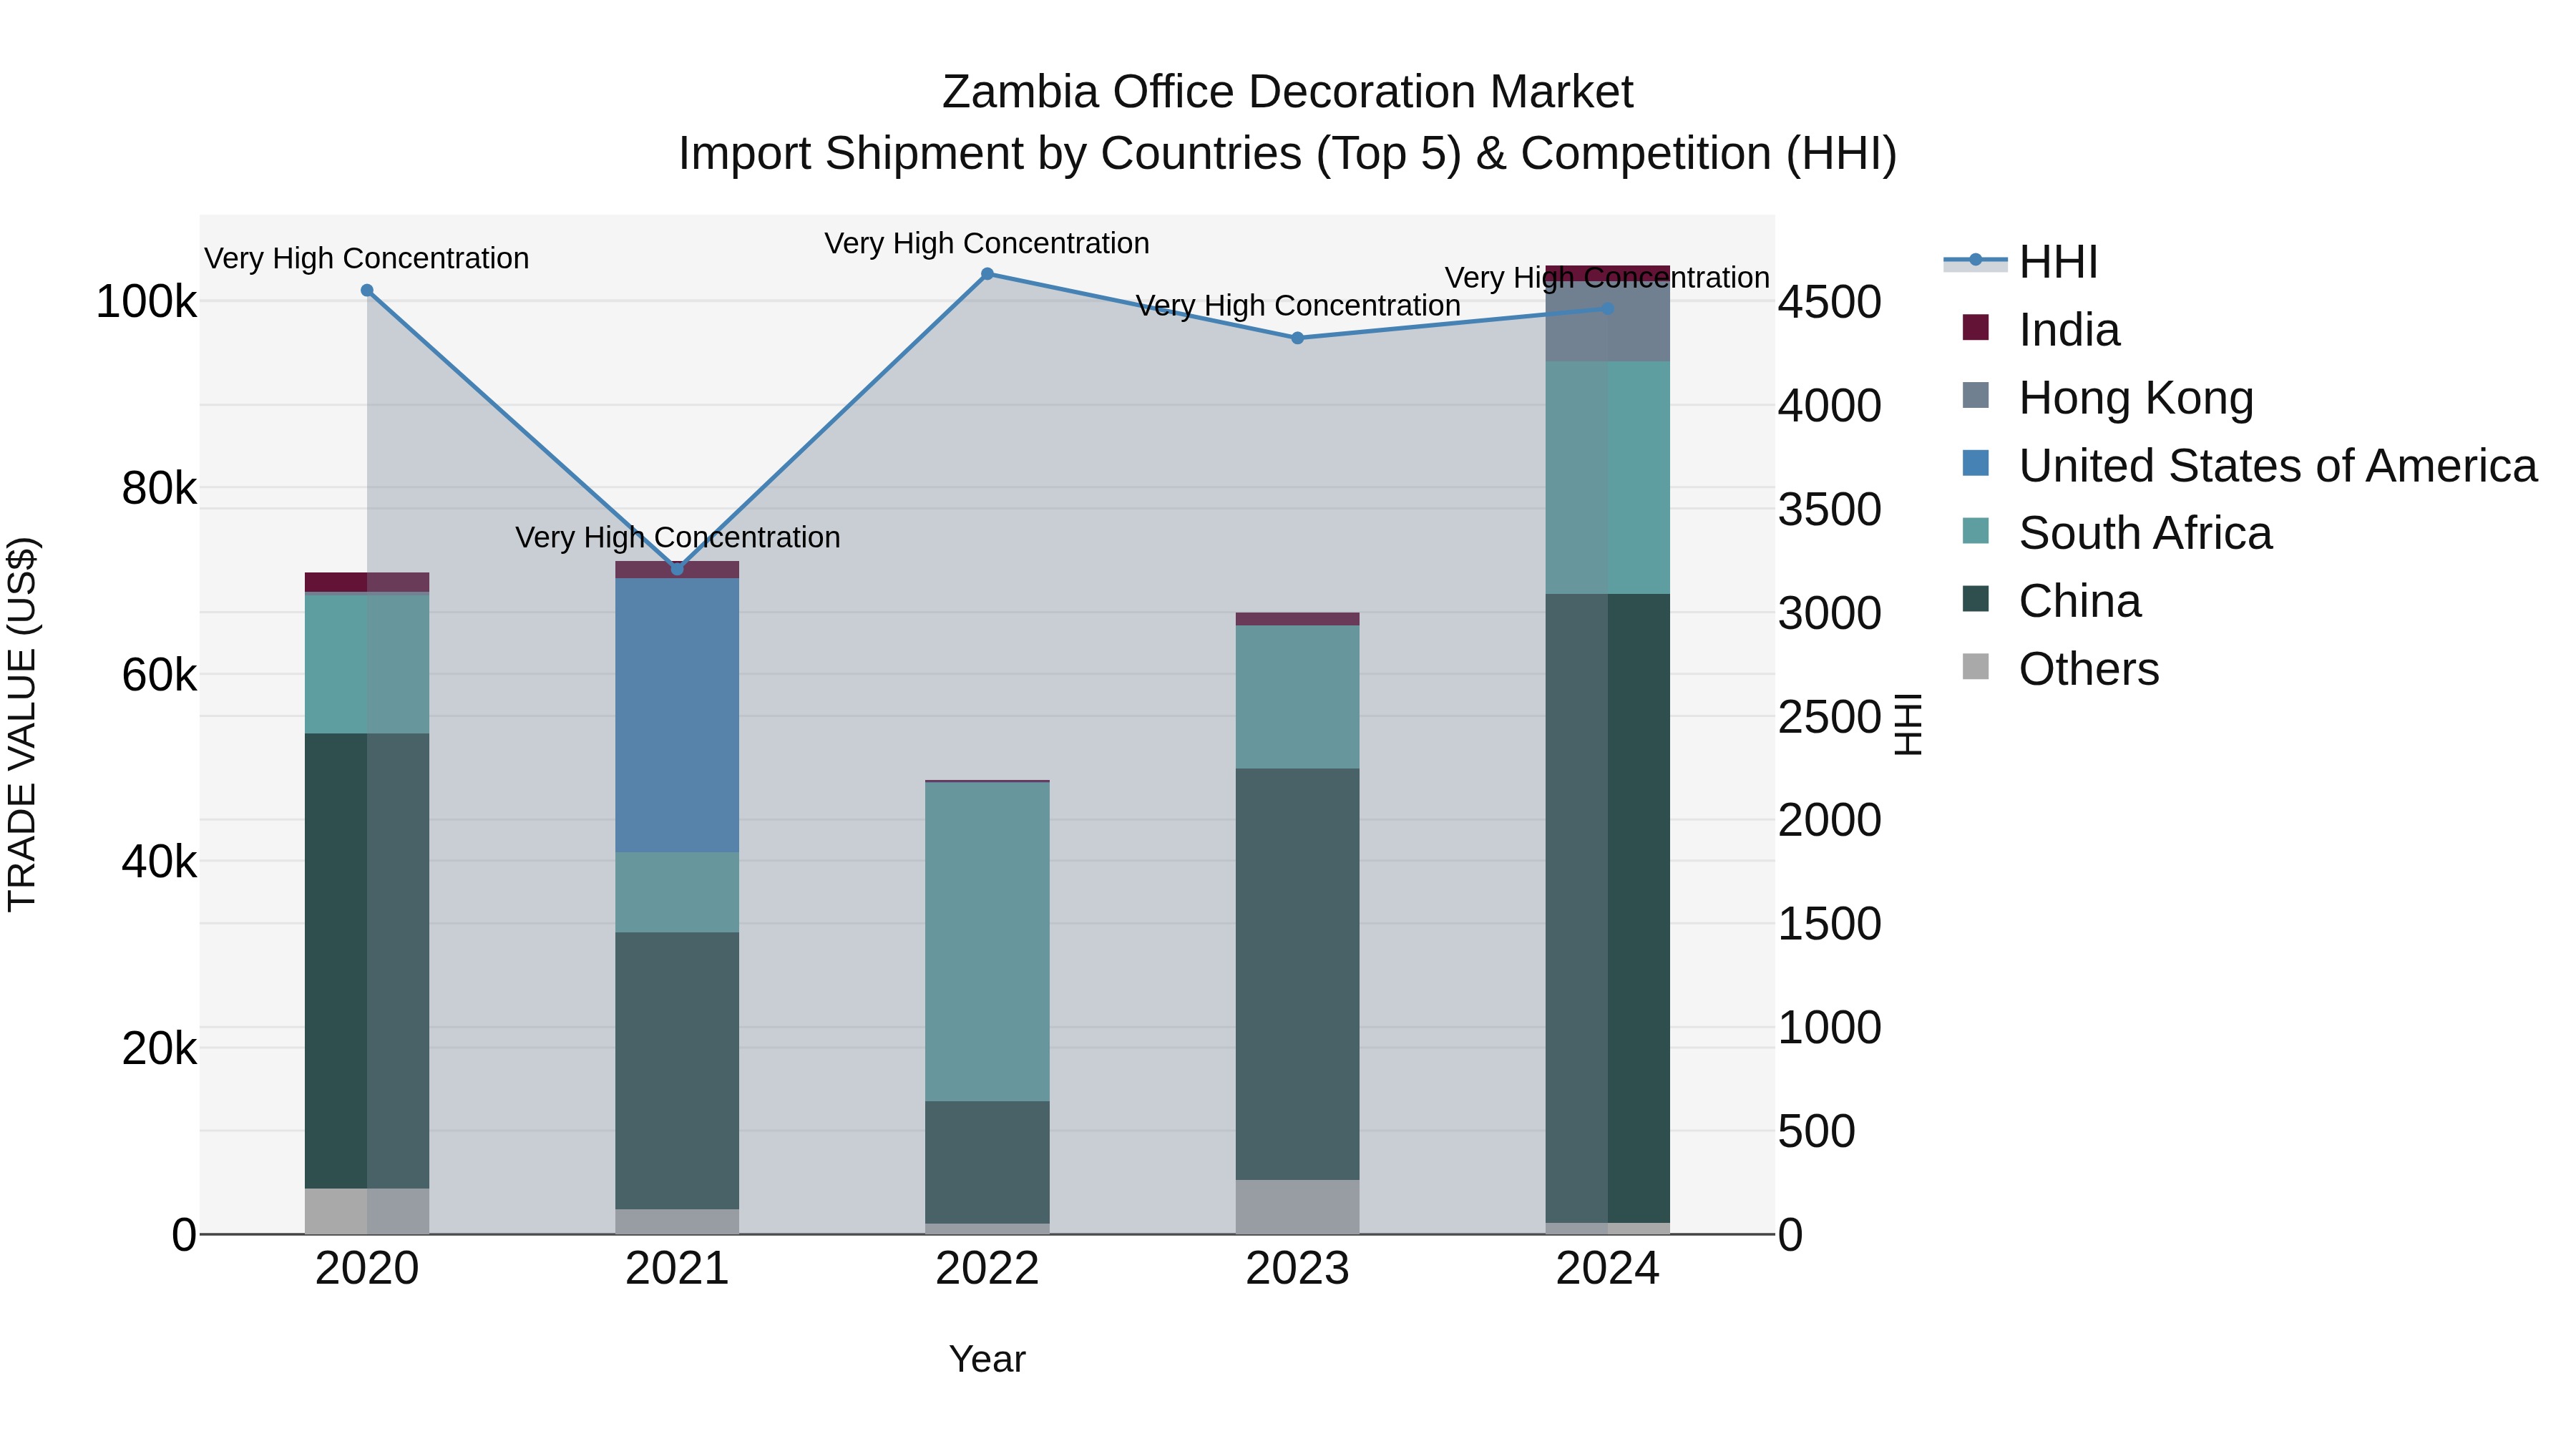This screenshot has width=2576, height=1449.
Task: Click the 4500 right-axis tick label
Action: pos(1830,302)
